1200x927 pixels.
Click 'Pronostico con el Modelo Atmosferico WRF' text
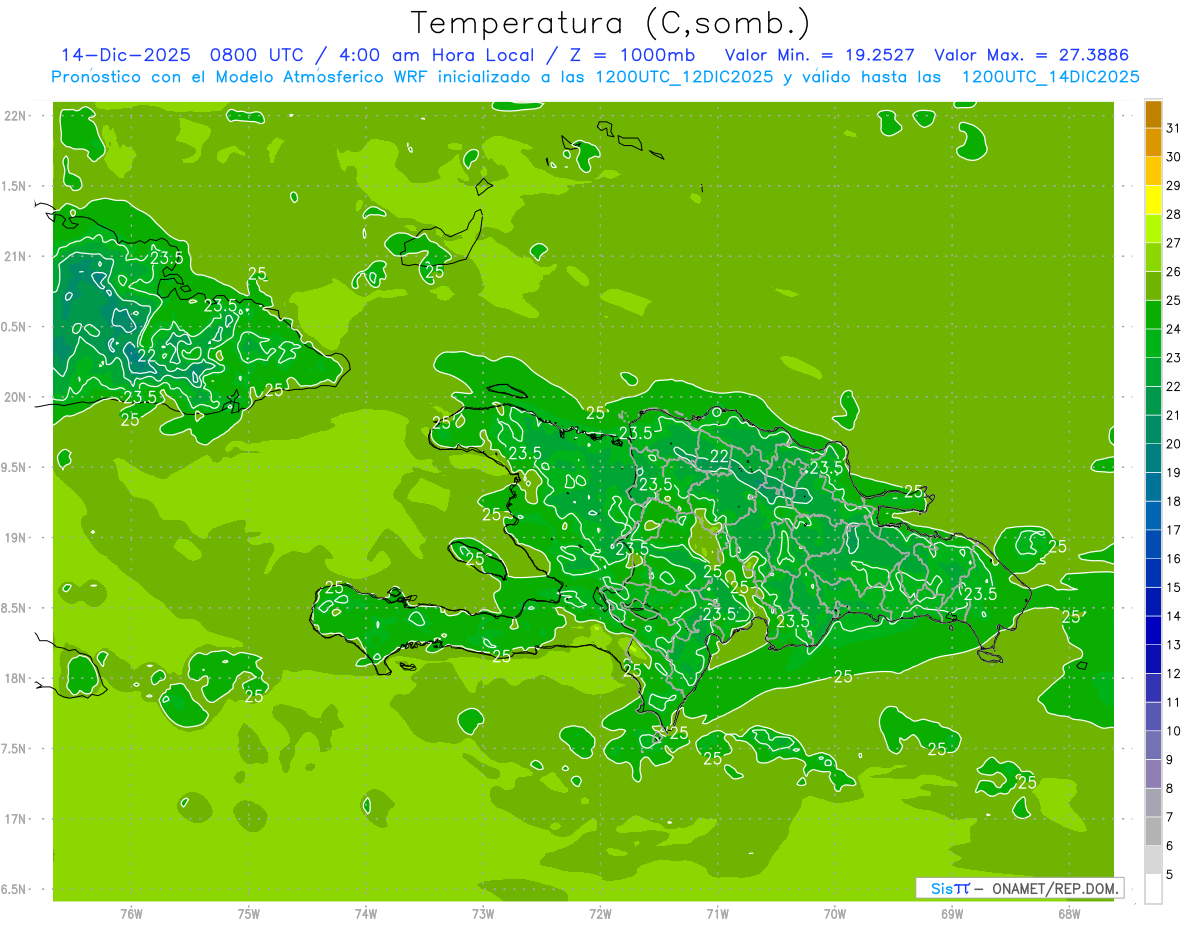241,77
